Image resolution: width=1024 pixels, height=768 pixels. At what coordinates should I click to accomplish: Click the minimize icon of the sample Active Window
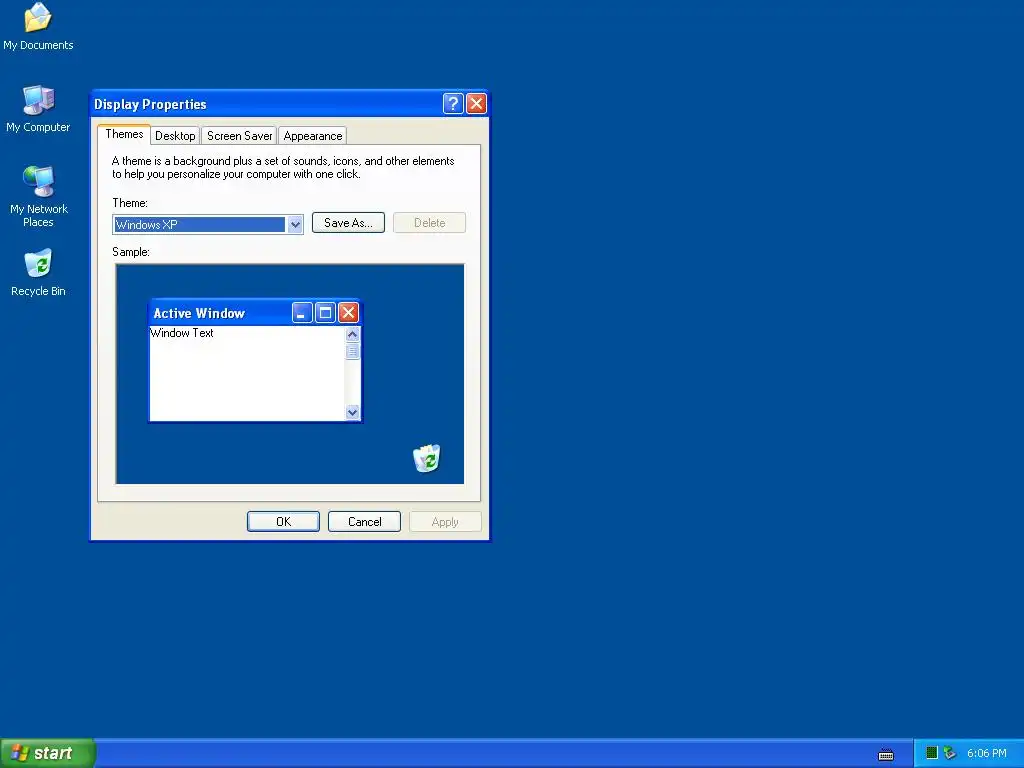[x=302, y=313]
